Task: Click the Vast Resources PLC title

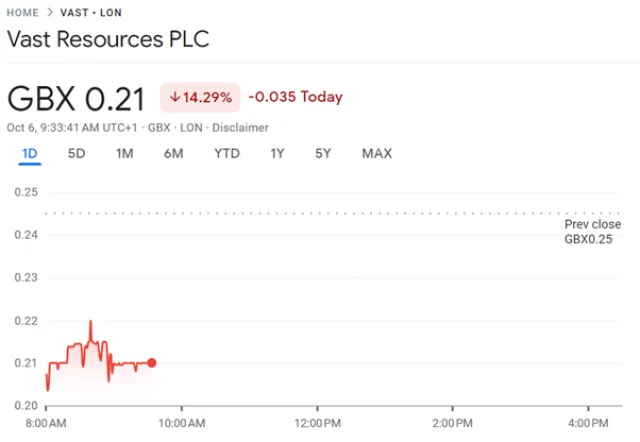Action: 108,41
